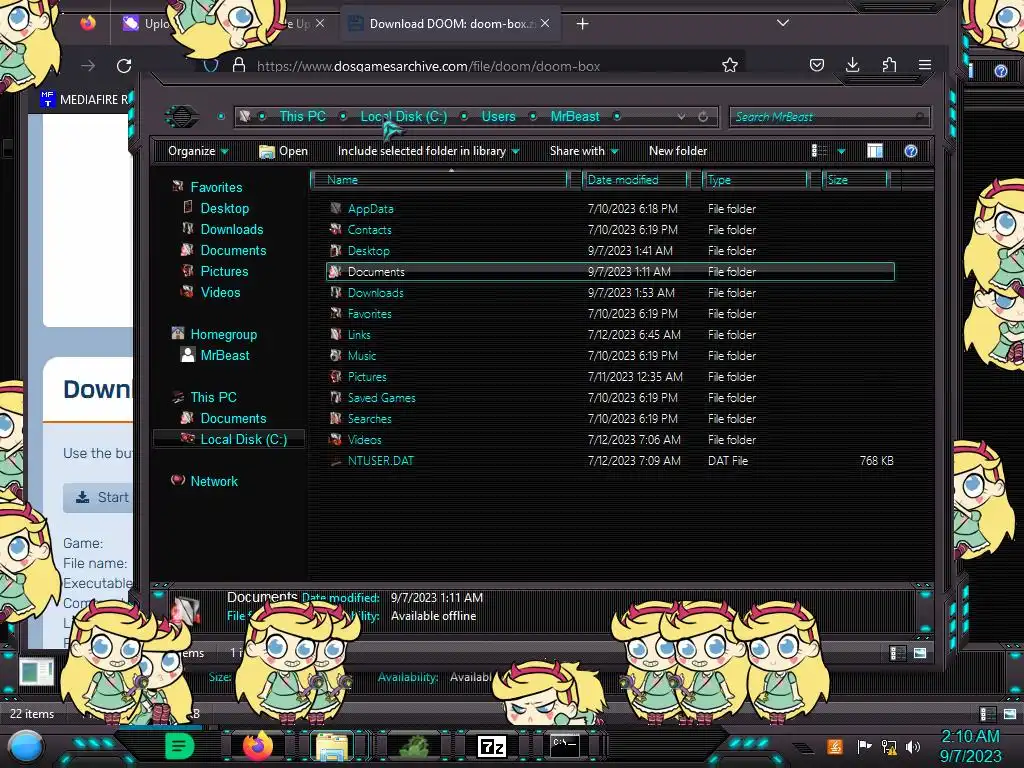Close the Download DOOM tab

pyautogui.click(x=545, y=24)
